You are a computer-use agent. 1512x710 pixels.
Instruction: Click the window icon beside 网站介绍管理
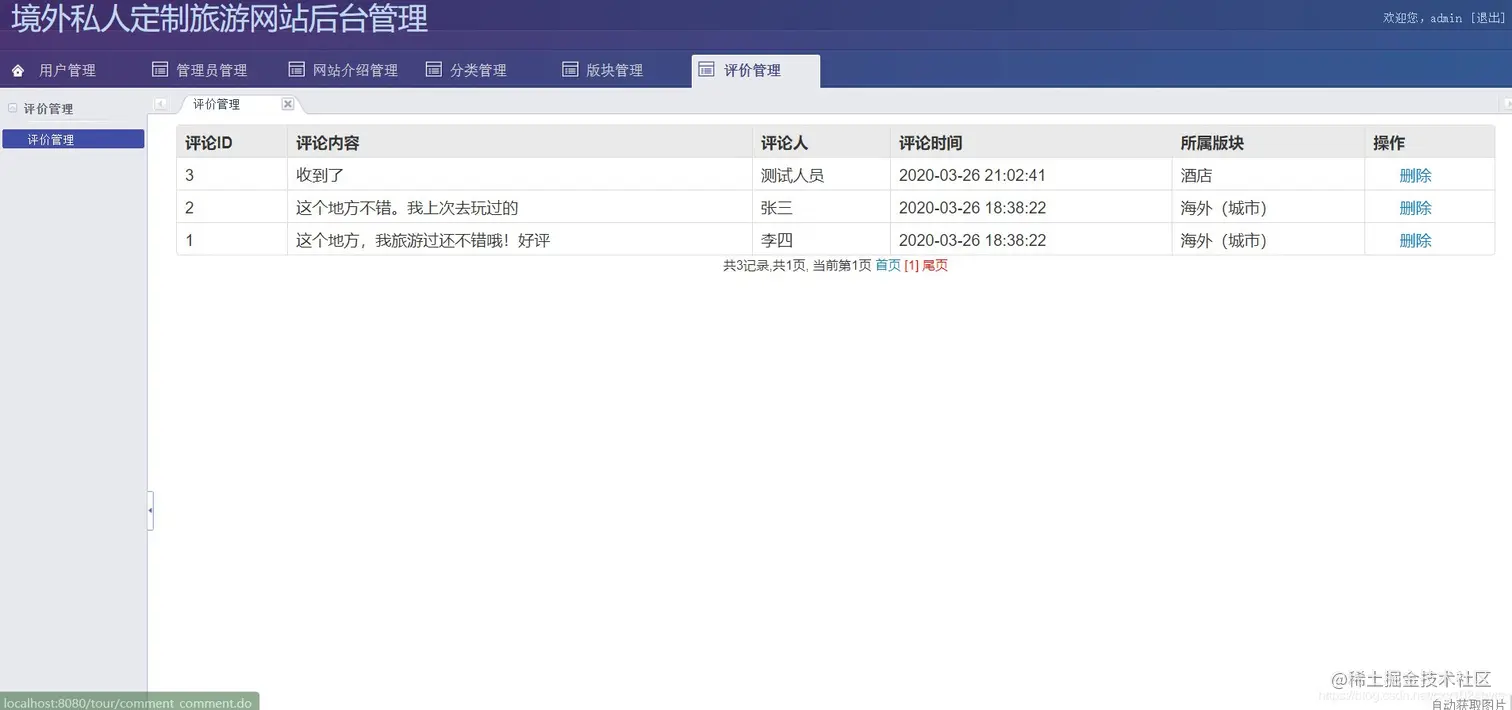(x=296, y=69)
